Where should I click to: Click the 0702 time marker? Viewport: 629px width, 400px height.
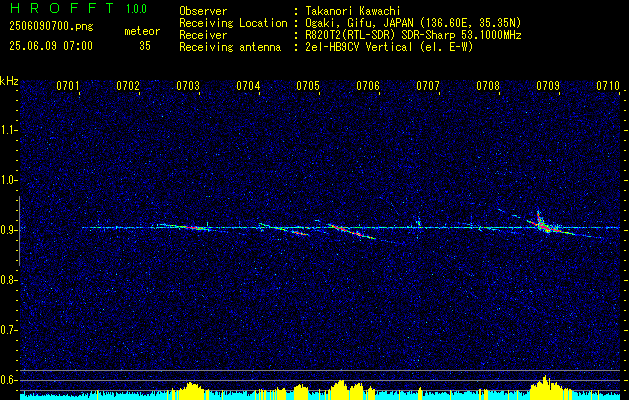click(128, 86)
